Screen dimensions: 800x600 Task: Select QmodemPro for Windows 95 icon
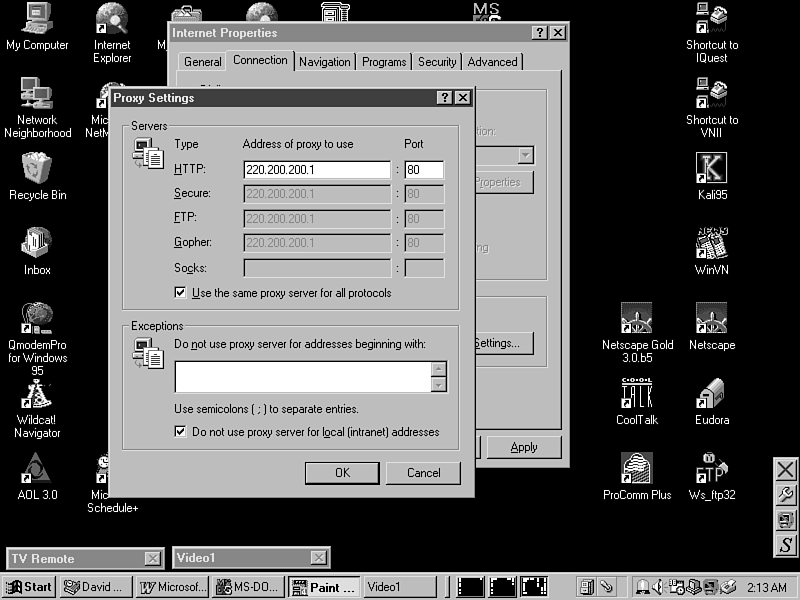coord(37,339)
